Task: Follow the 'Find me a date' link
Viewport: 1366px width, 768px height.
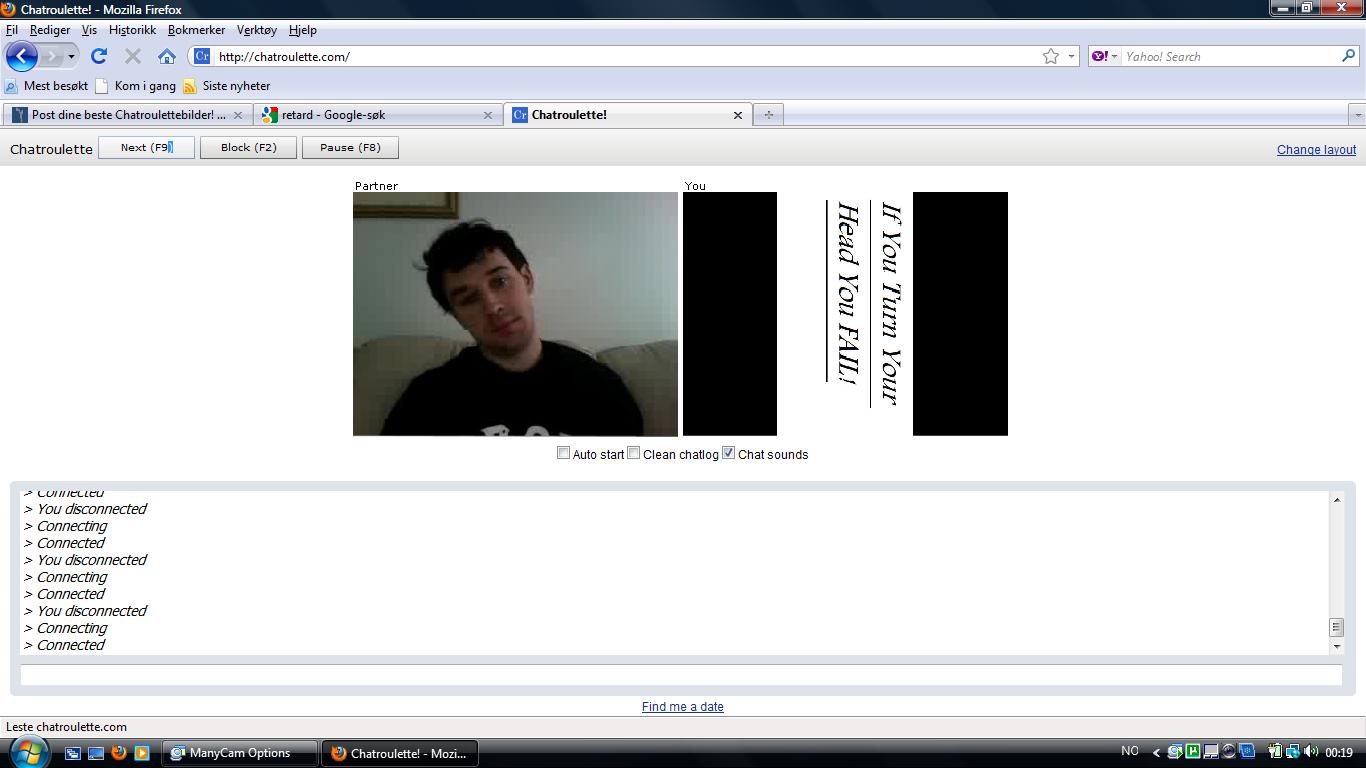Action: click(683, 707)
